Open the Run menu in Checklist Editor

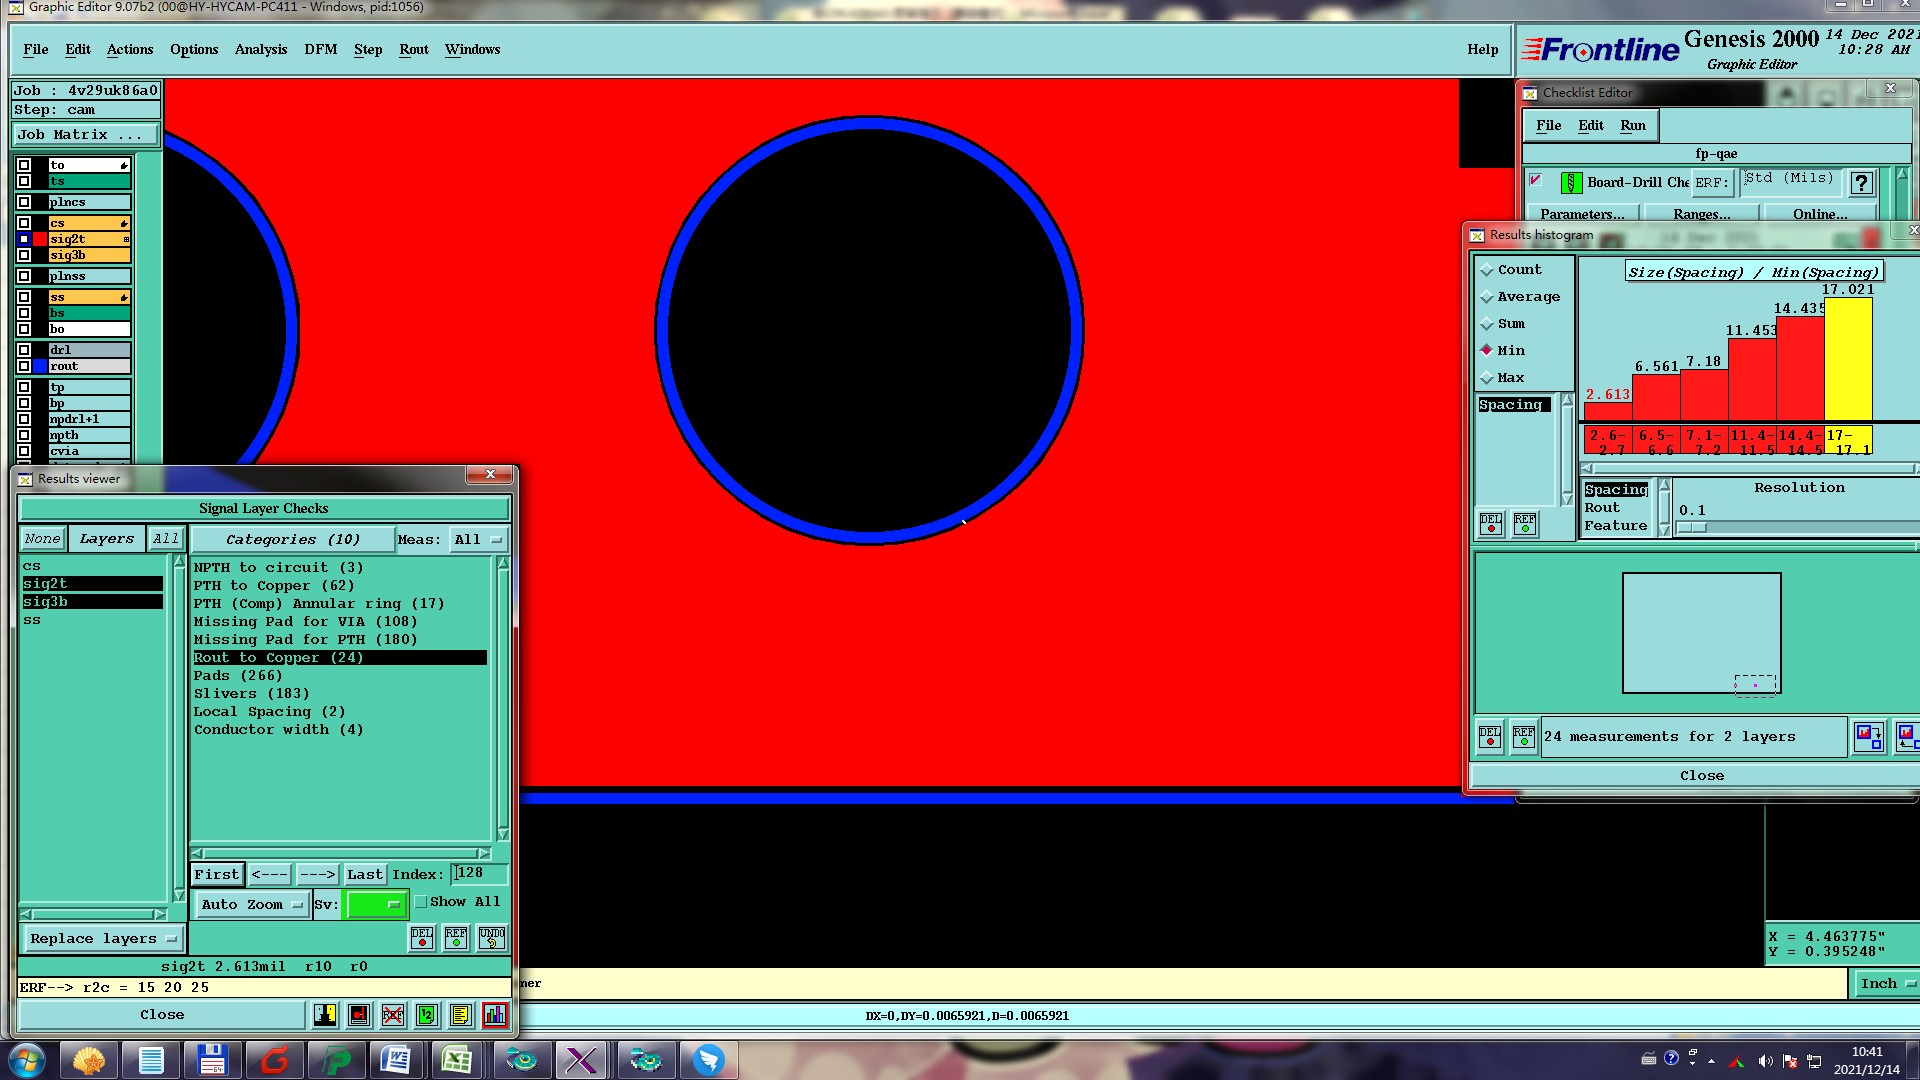1632,125
